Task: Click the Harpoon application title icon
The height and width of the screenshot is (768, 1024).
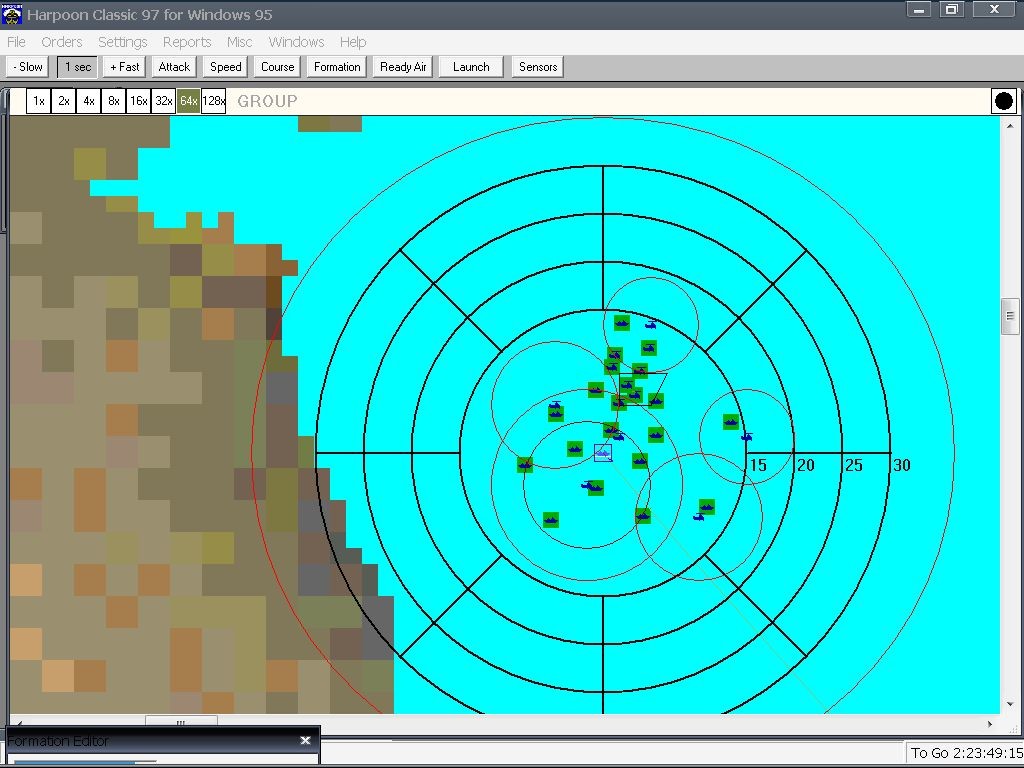Action: click(12, 14)
